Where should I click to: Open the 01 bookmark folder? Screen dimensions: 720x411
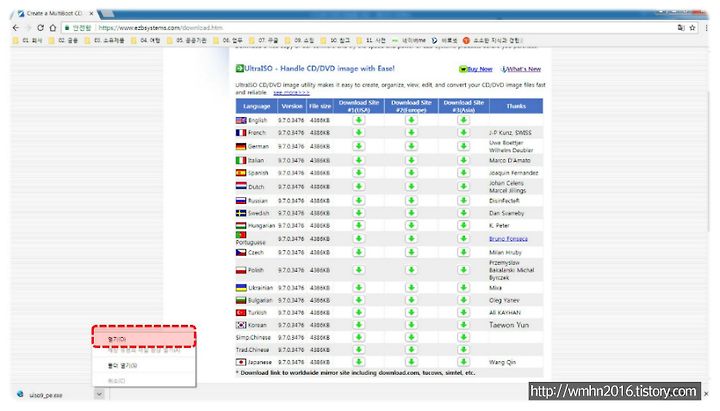pos(28,40)
